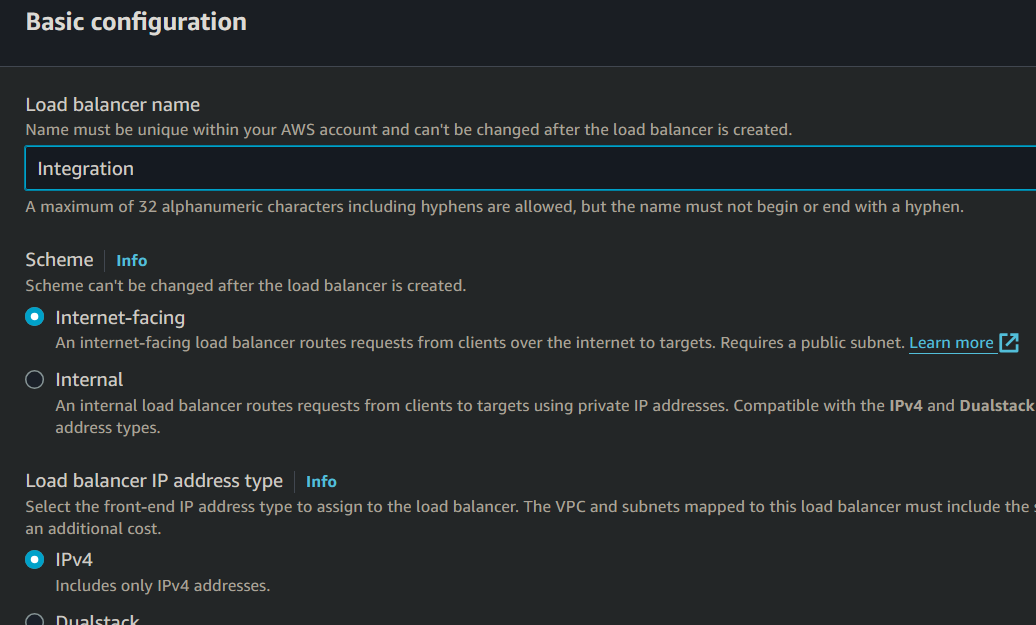Select the Internet-facing radio button
Screen dimensions: 1036x625
(35, 318)
